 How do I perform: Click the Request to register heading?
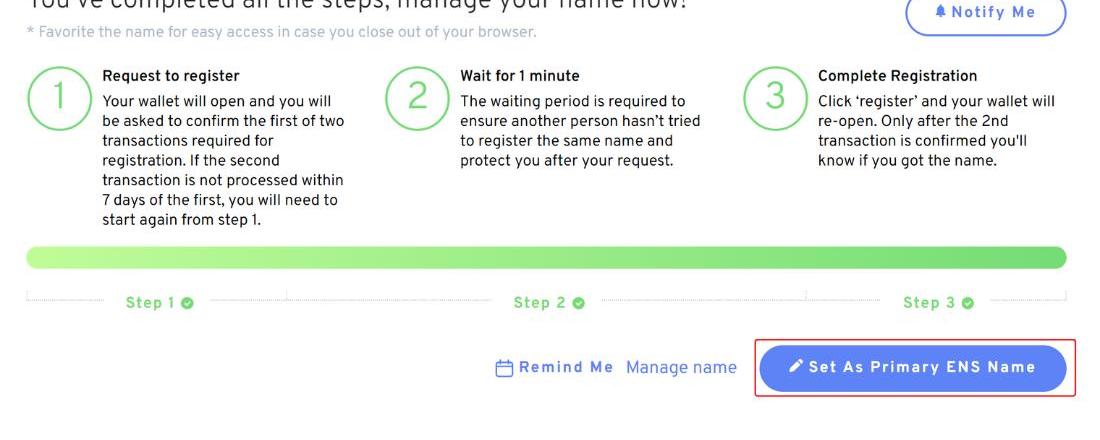tap(171, 76)
